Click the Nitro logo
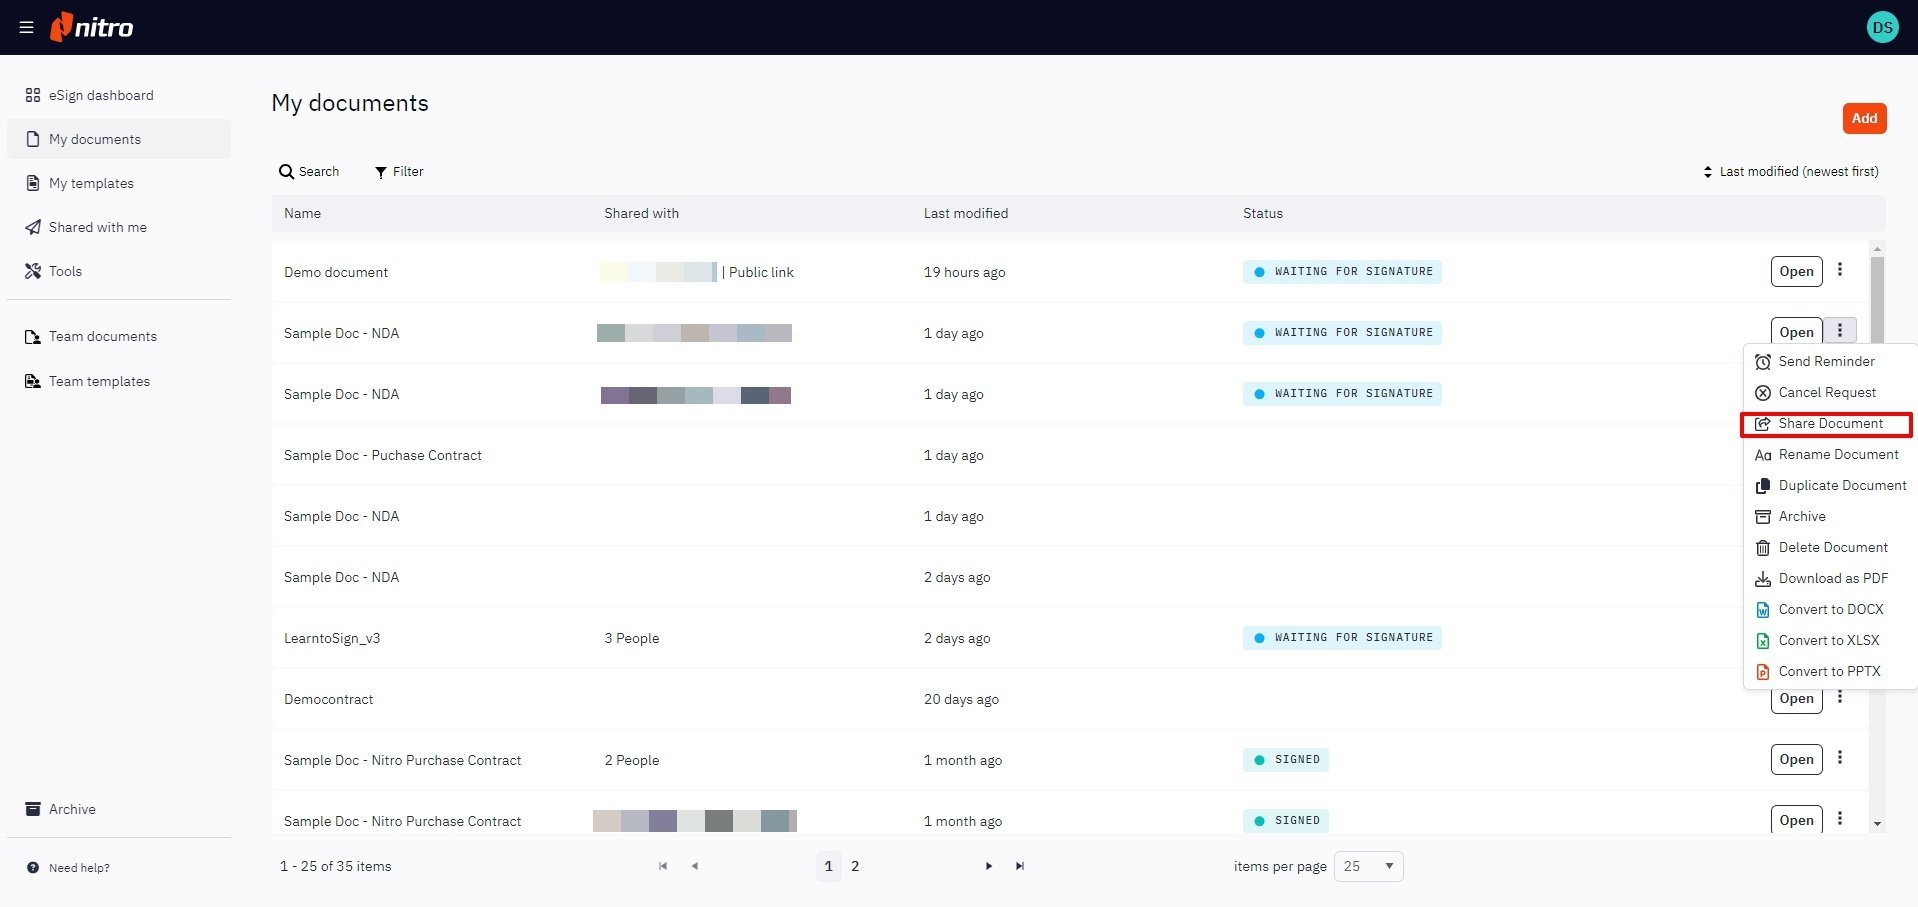1918x907 pixels. click(x=92, y=27)
